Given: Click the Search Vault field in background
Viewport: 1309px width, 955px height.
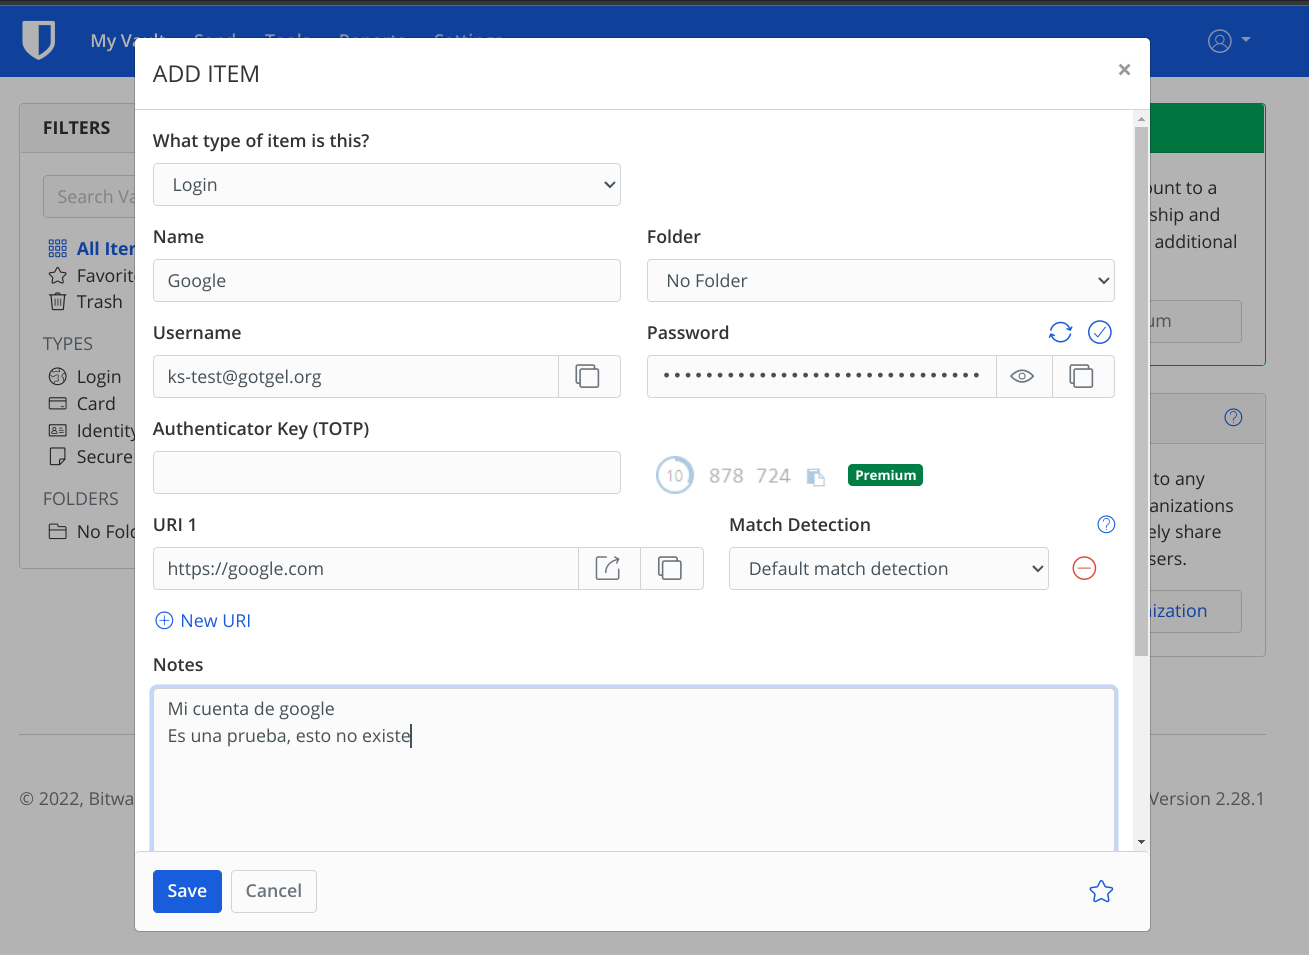Looking at the screenshot, I should click(89, 197).
